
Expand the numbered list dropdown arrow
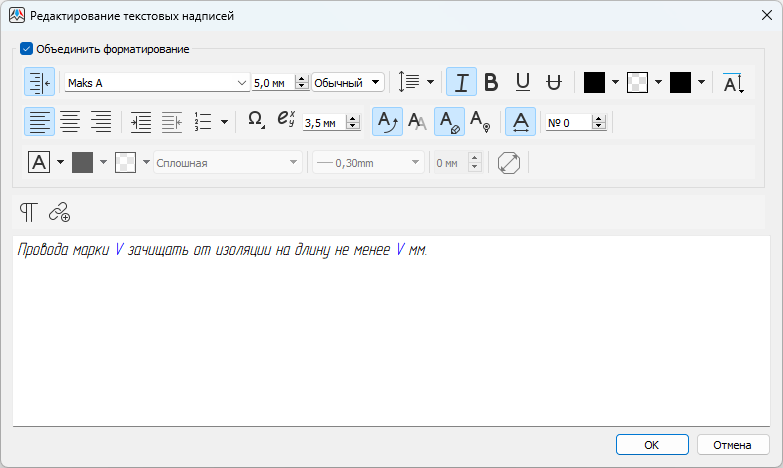click(224, 122)
